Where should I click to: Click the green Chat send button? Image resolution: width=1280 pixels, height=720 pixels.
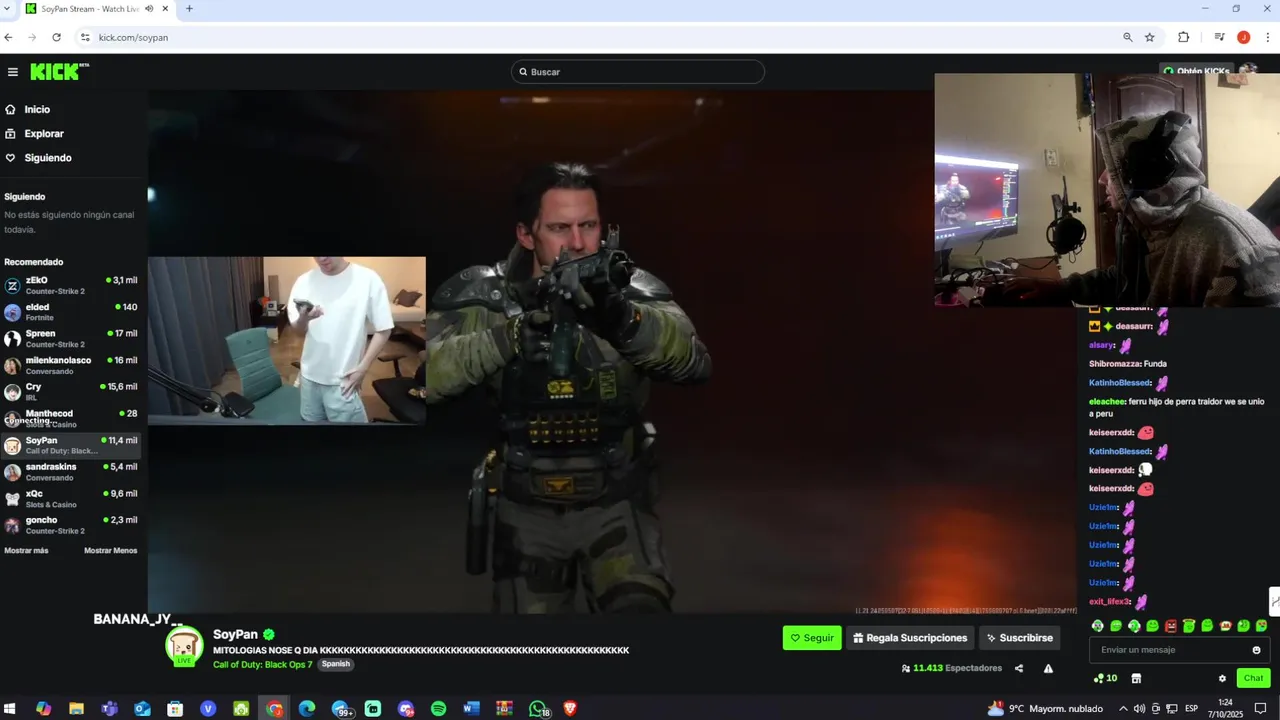1254,678
